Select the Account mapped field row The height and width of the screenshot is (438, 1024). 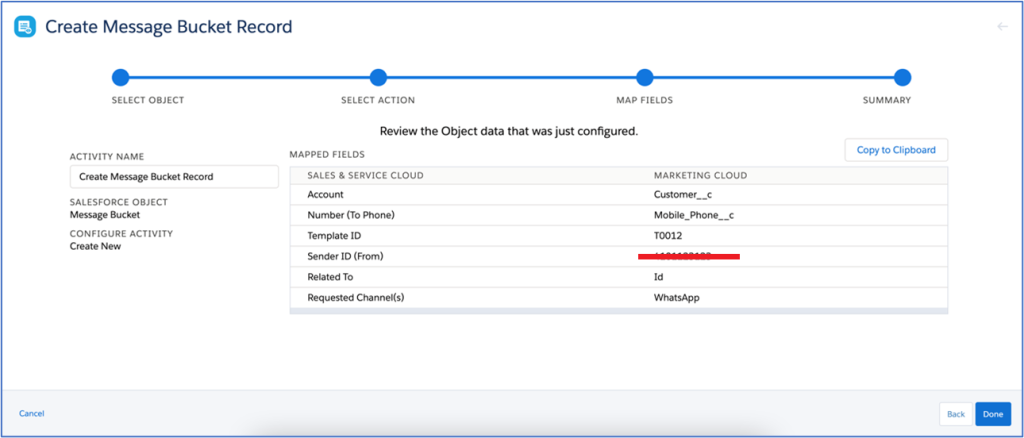618,195
